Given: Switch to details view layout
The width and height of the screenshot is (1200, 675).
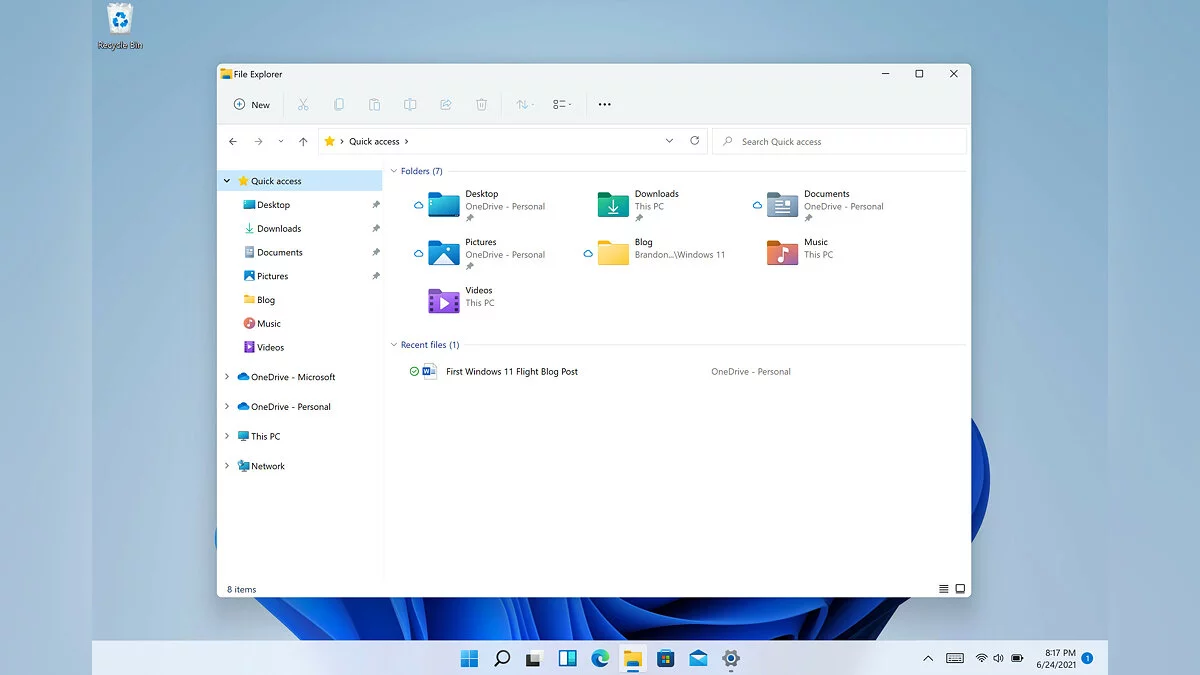Looking at the screenshot, I should coord(943,589).
